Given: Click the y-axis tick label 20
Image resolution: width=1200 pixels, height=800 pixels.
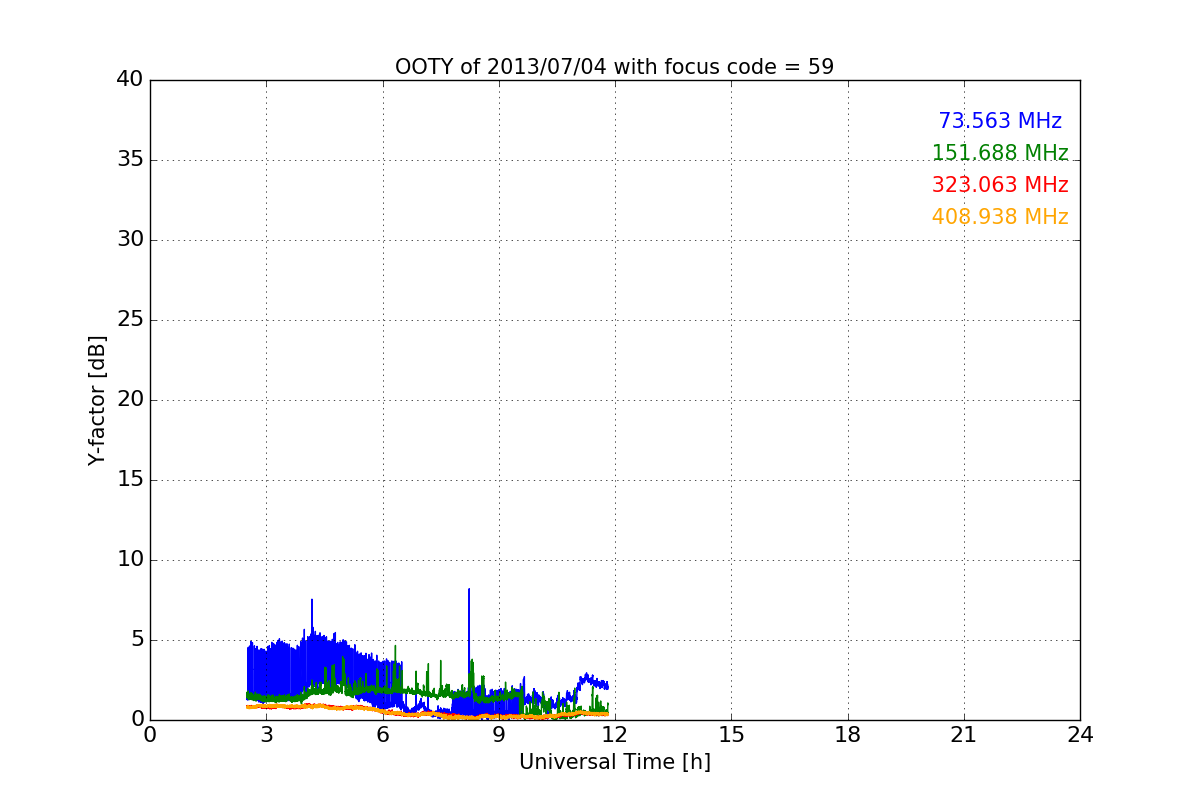Looking at the screenshot, I should coord(130,400).
